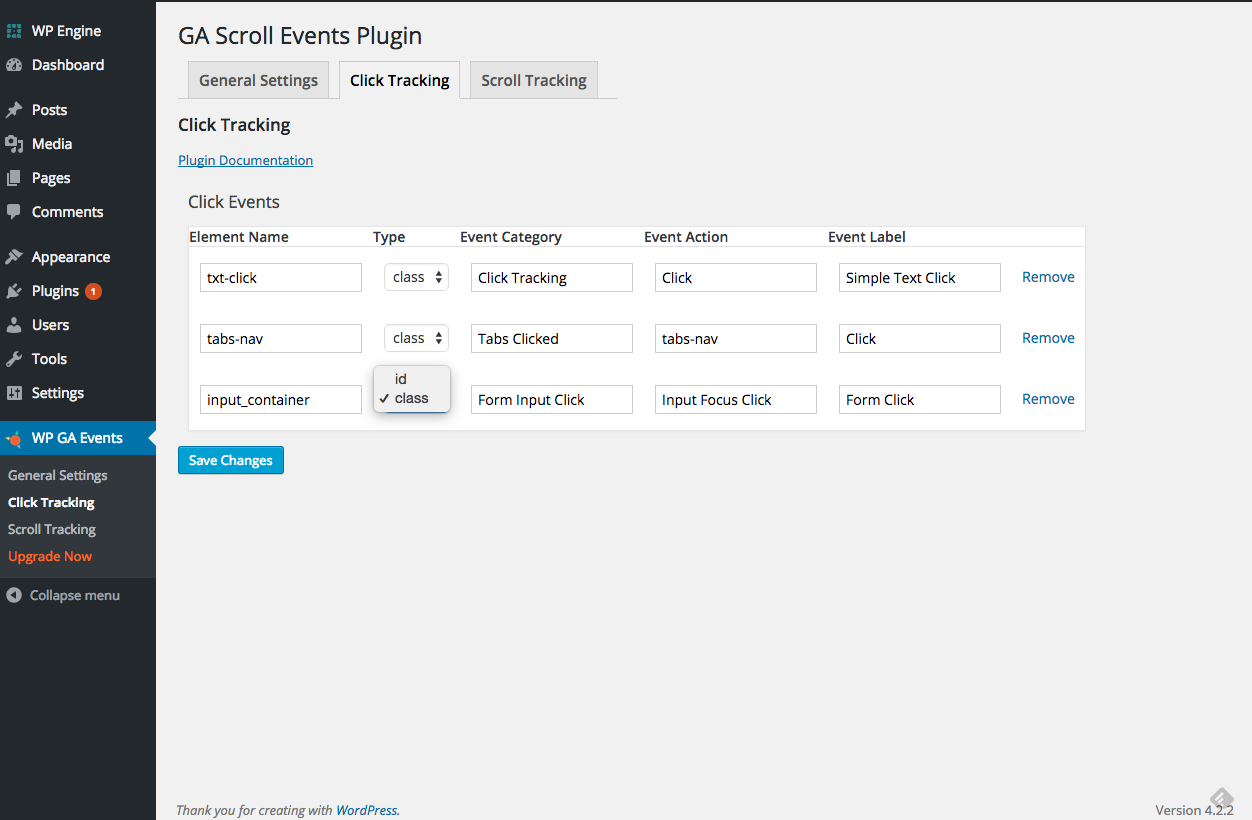The height and width of the screenshot is (820, 1252).
Task: Click the Upgrade Now link
Action: (x=50, y=556)
